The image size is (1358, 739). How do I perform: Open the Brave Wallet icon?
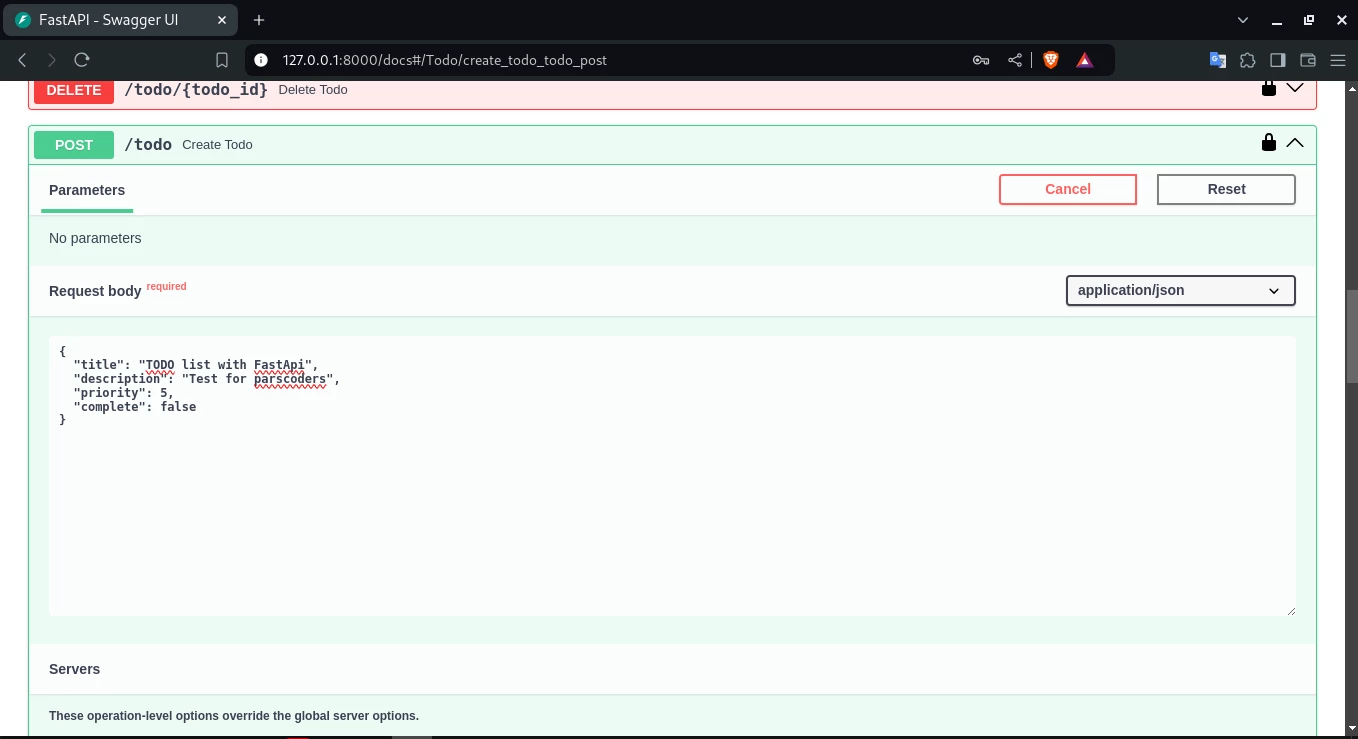point(1307,60)
